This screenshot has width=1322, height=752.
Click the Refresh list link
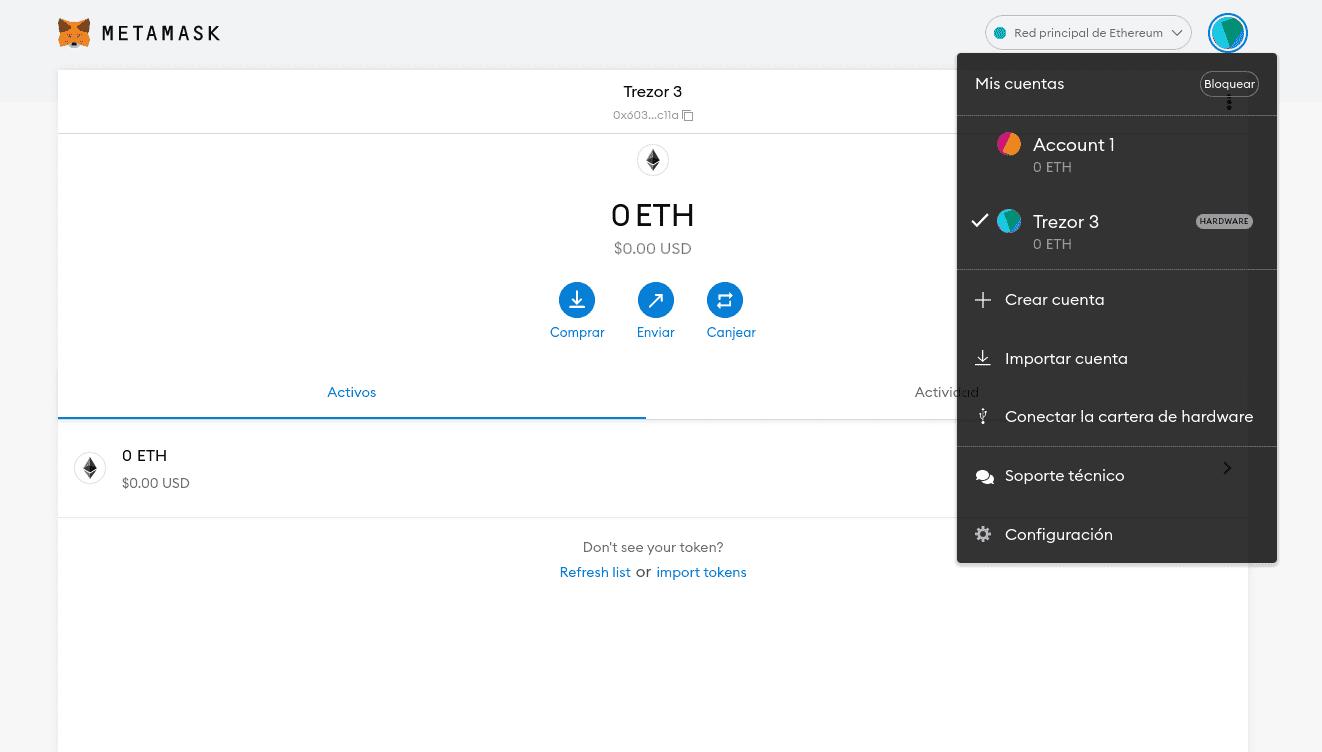pyautogui.click(x=595, y=573)
